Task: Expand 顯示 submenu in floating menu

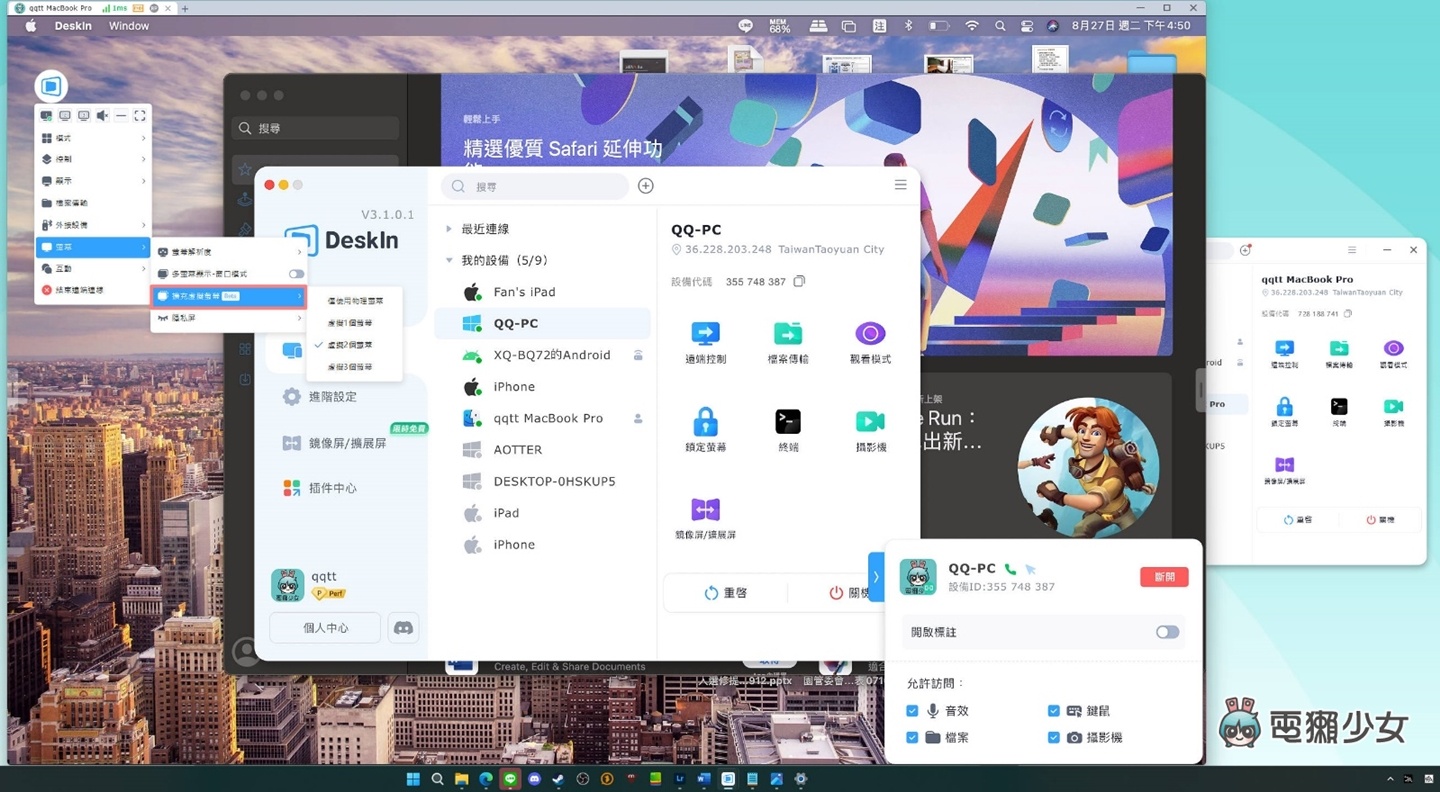Action: click(x=92, y=181)
